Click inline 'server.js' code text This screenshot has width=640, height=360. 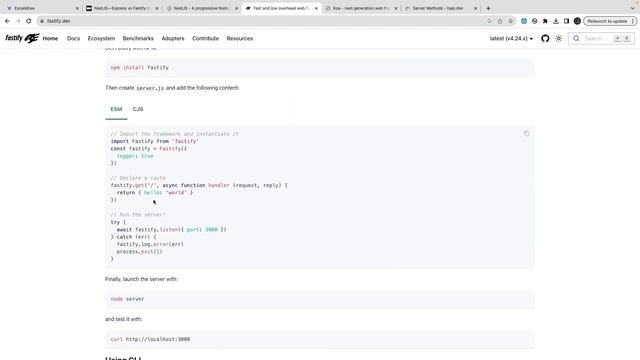(x=150, y=88)
